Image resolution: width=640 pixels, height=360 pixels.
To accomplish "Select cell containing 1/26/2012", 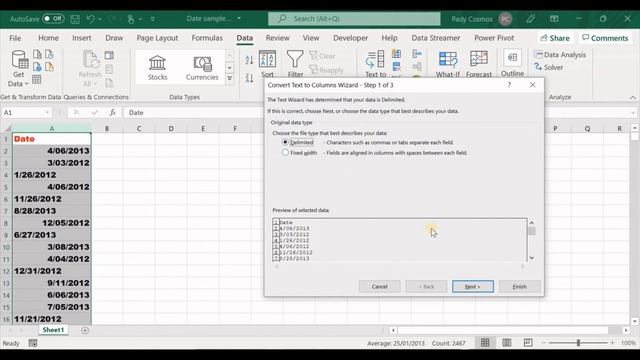I will coord(51,175).
